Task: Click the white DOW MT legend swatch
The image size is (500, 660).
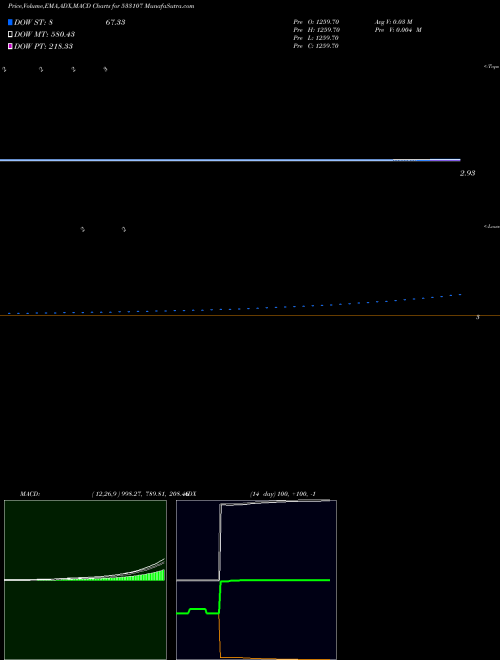Action: (10, 34)
